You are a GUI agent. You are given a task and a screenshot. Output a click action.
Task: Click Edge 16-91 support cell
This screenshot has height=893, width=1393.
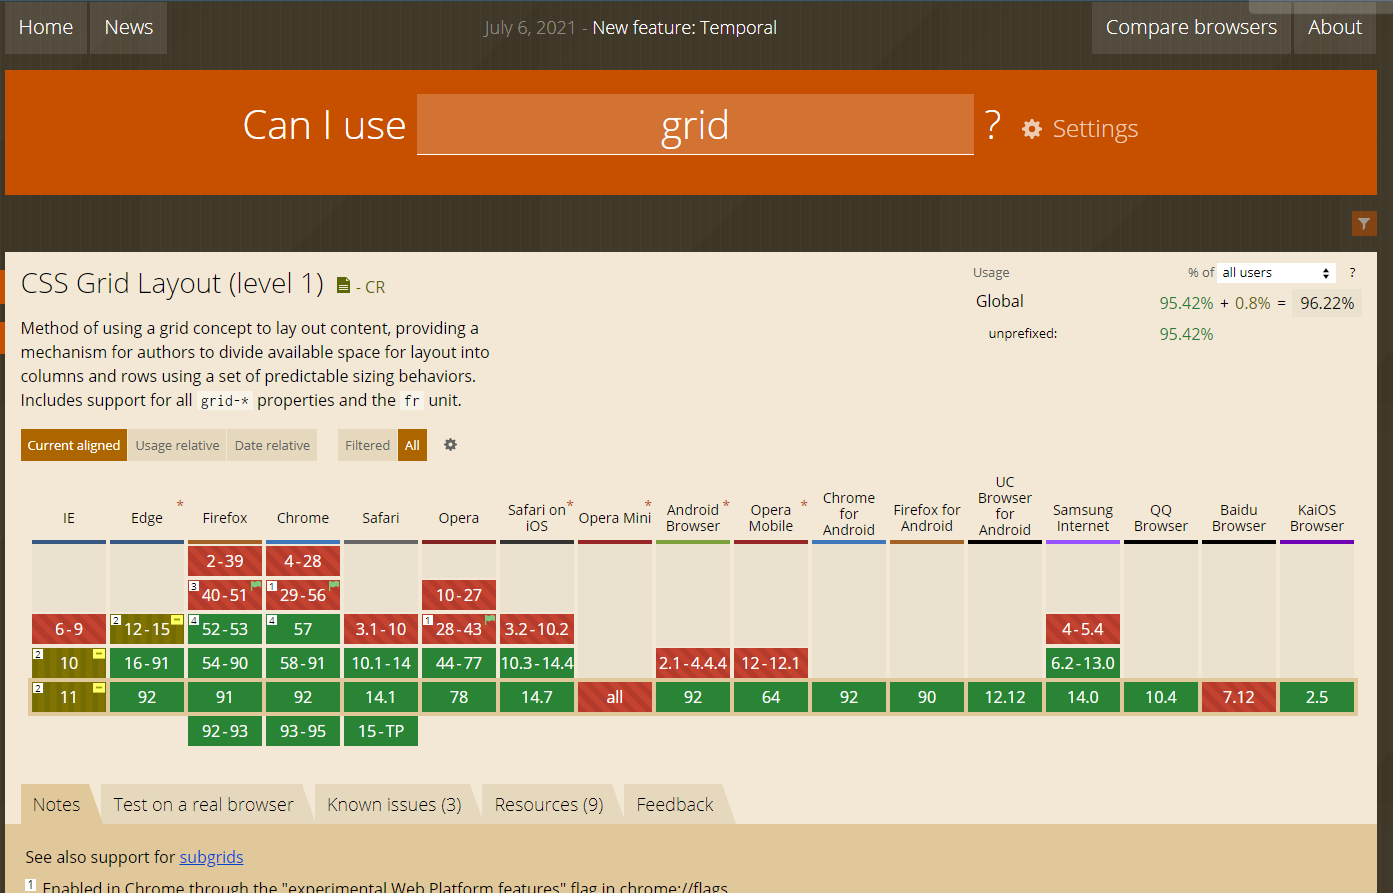point(147,663)
